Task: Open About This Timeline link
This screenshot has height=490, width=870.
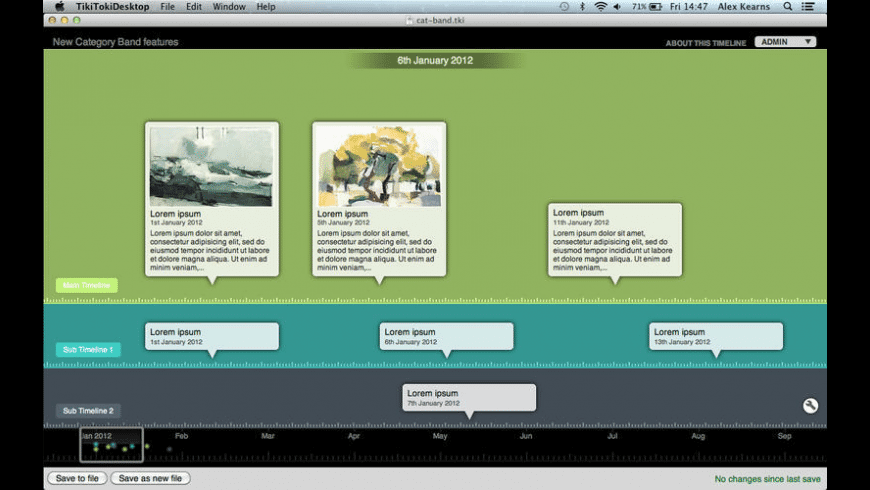Action: (x=706, y=43)
